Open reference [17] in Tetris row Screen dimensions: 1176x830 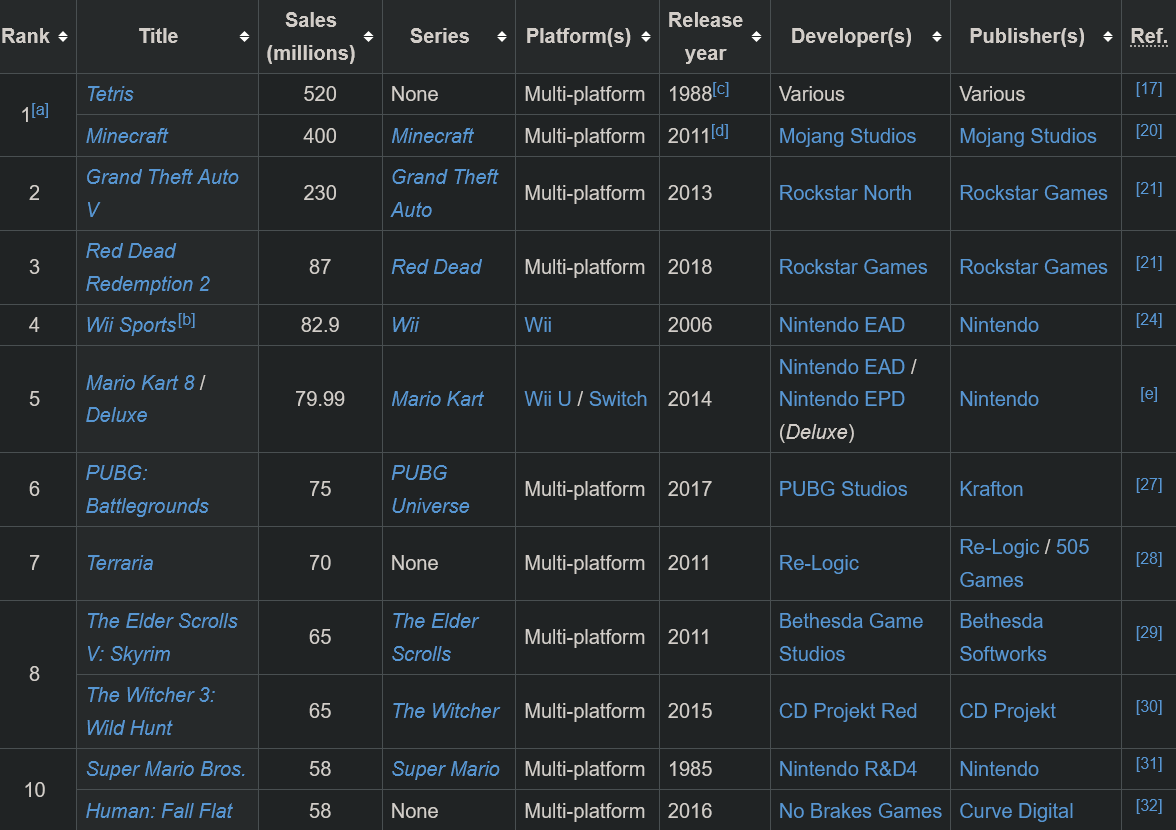1148,89
